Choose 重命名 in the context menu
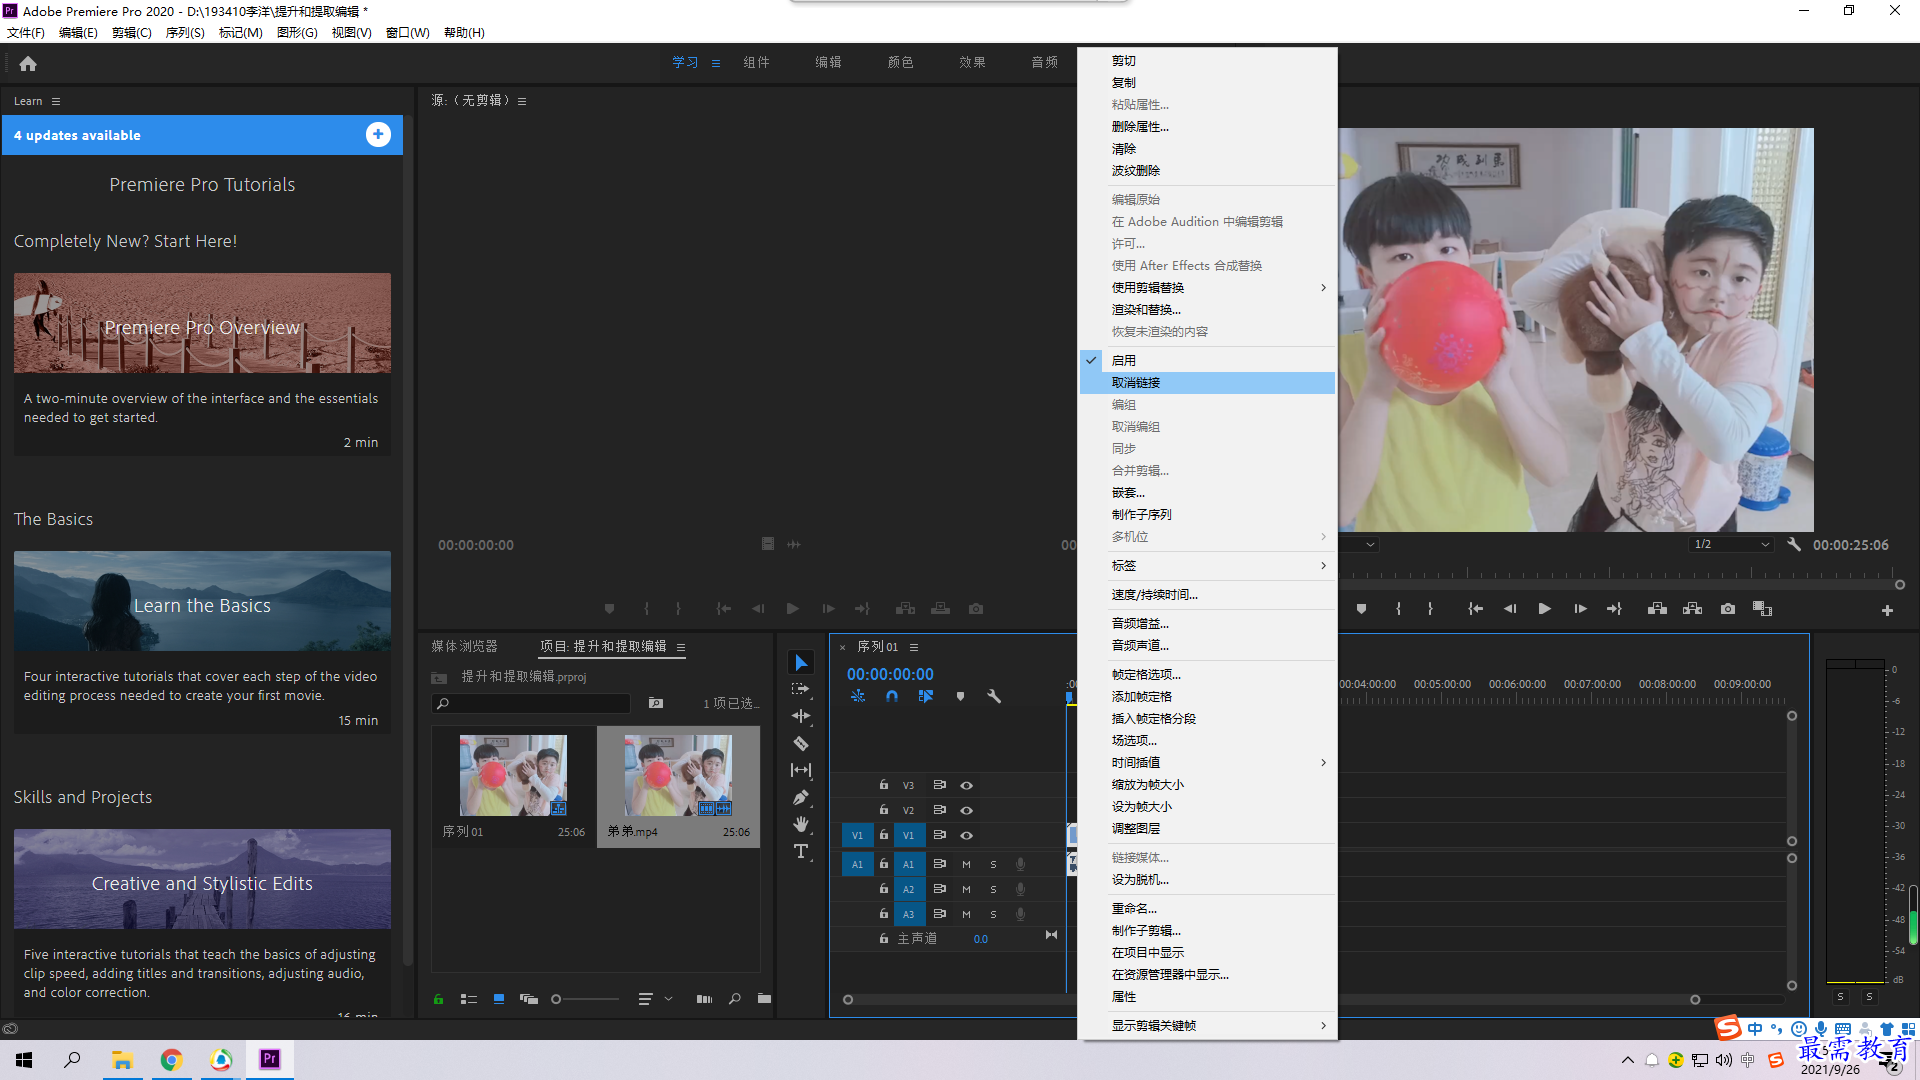Screen dimensions: 1920x1080 [1207, 909]
